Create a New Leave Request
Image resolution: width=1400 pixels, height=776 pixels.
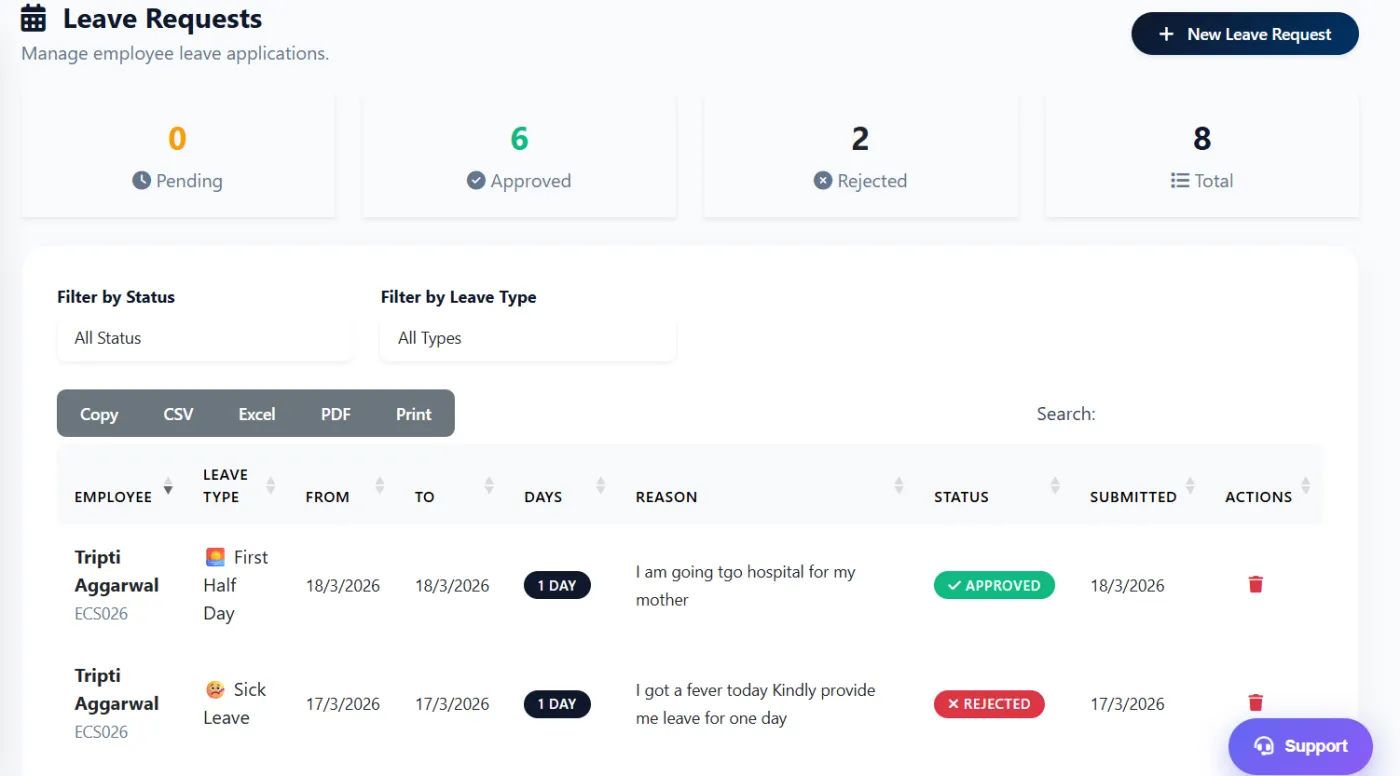tap(1245, 34)
